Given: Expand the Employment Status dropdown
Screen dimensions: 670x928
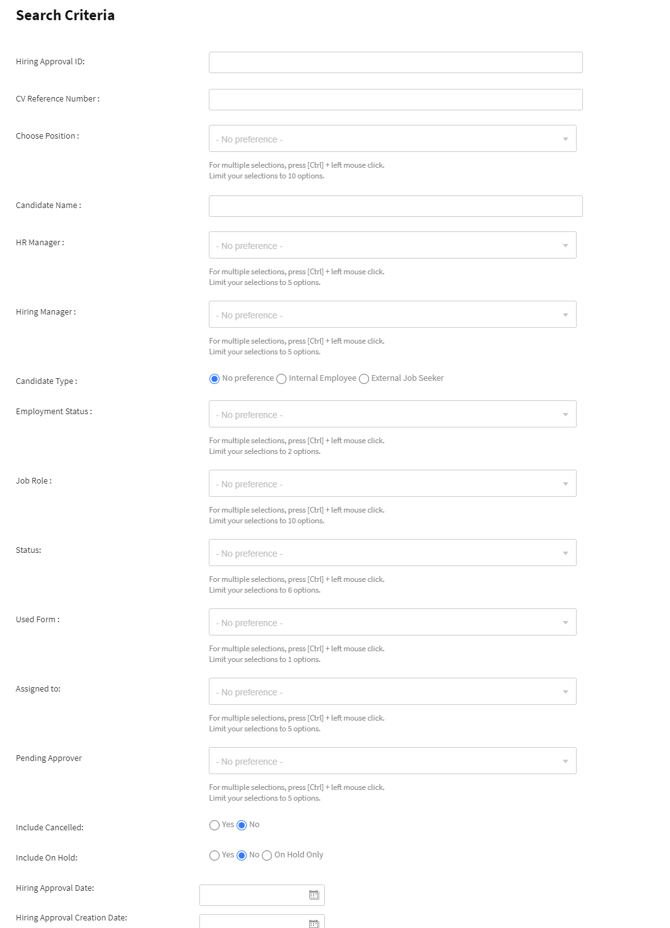Looking at the screenshot, I should pyautogui.click(x=392, y=414).
